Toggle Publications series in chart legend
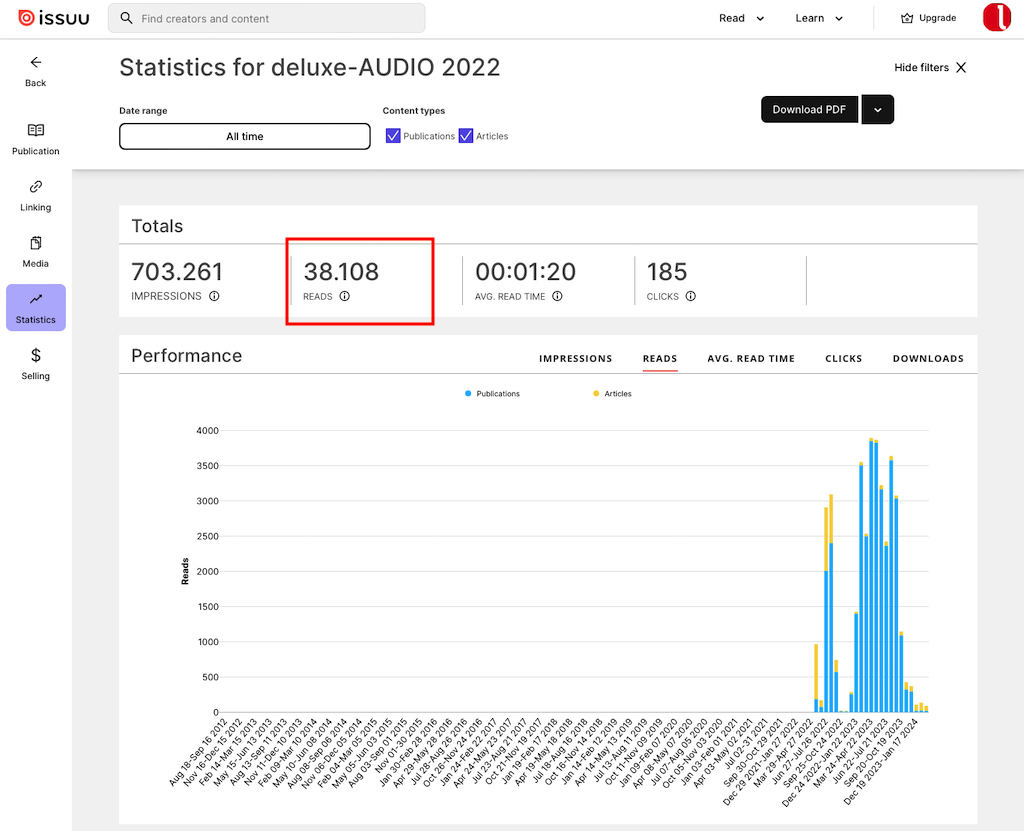The image size is (1024, 831). [492, 394]
